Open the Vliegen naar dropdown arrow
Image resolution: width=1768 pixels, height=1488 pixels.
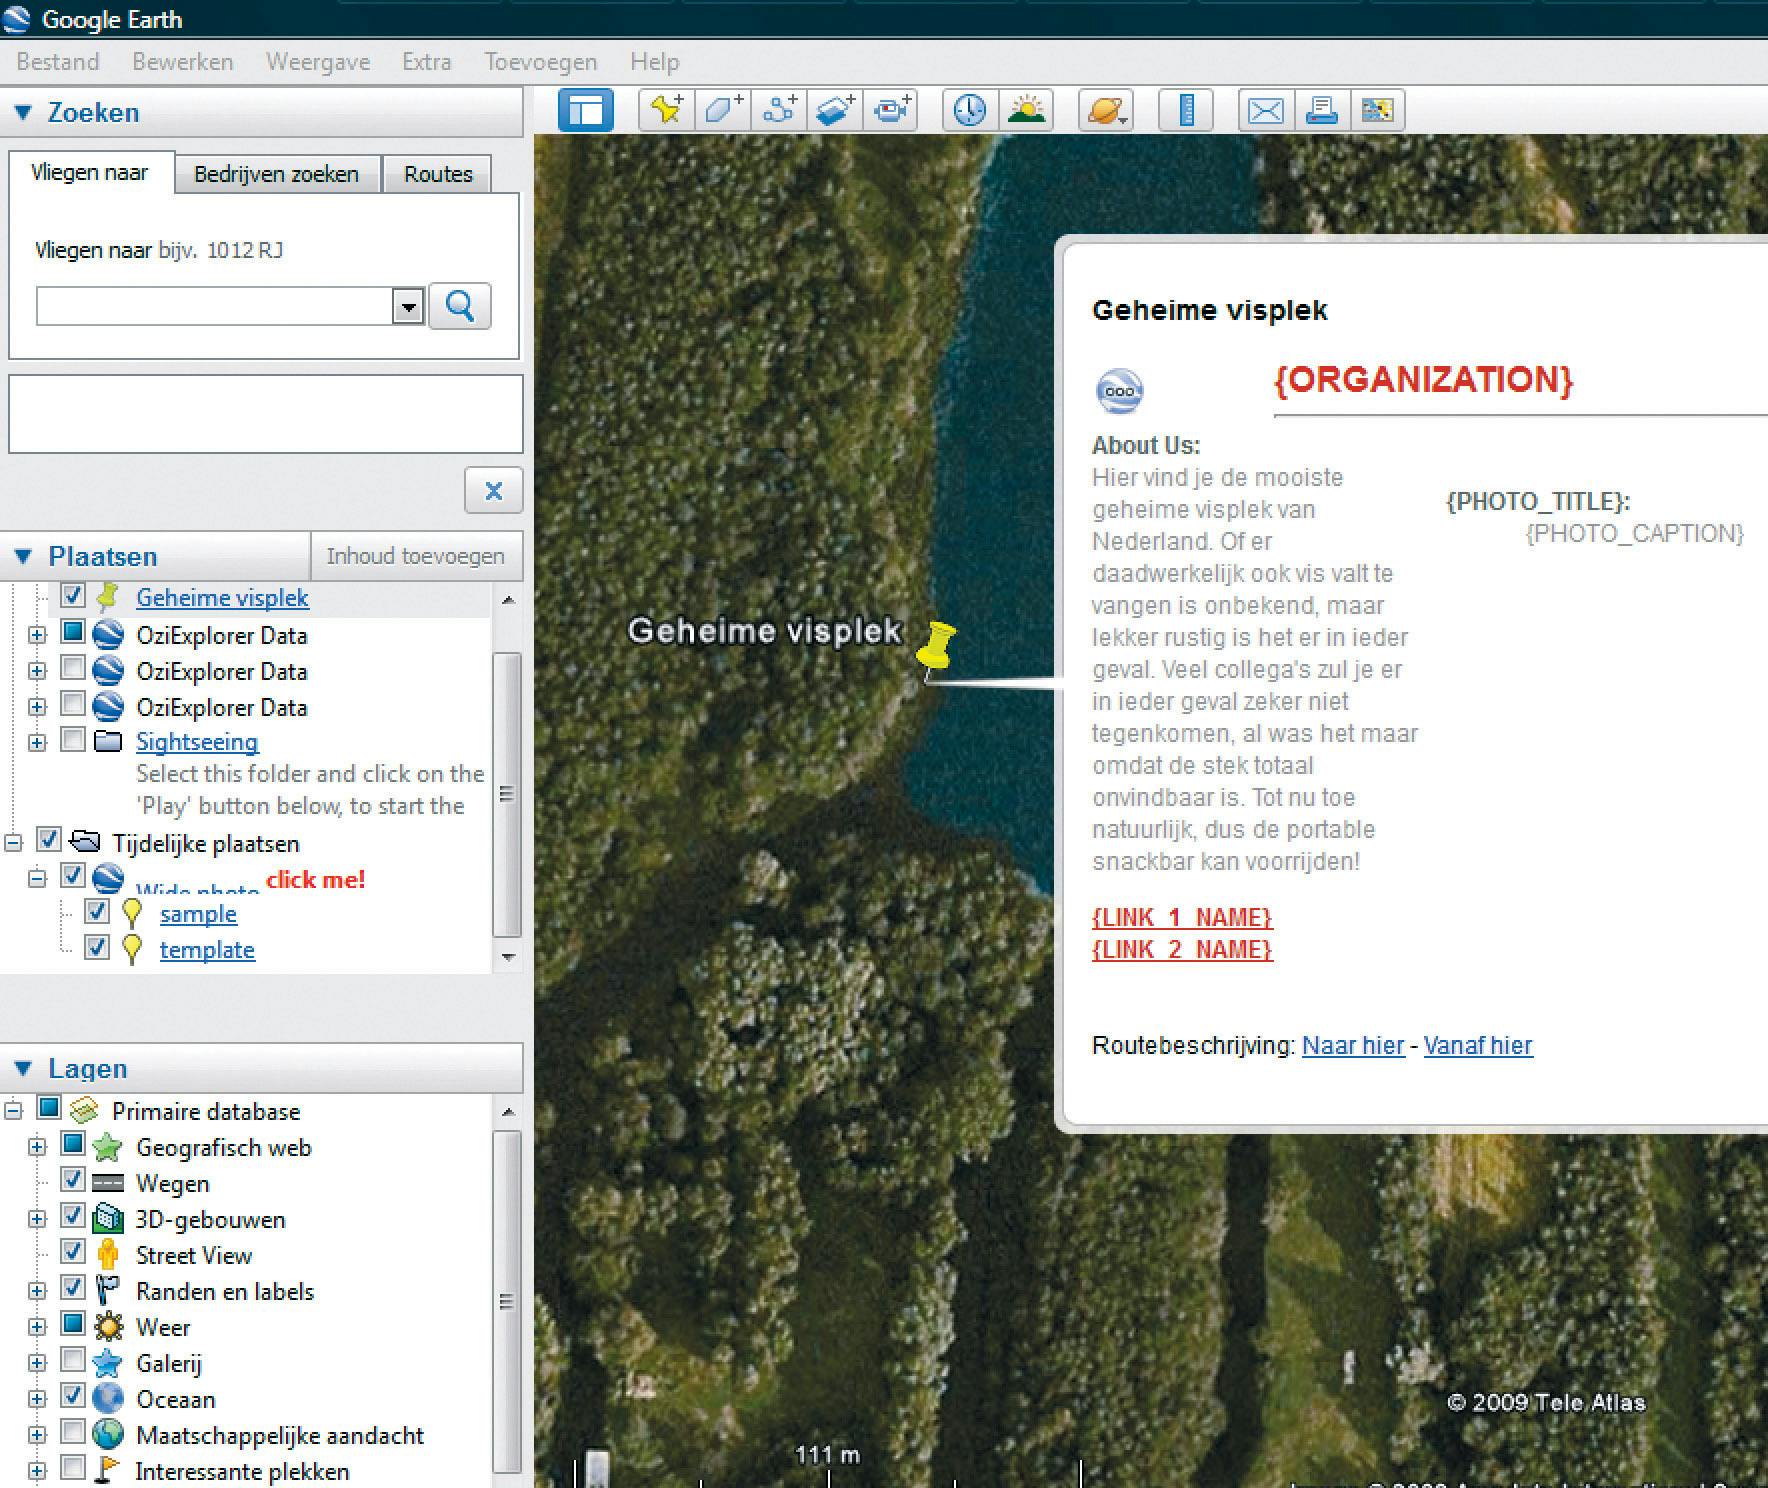pos(408,306)
